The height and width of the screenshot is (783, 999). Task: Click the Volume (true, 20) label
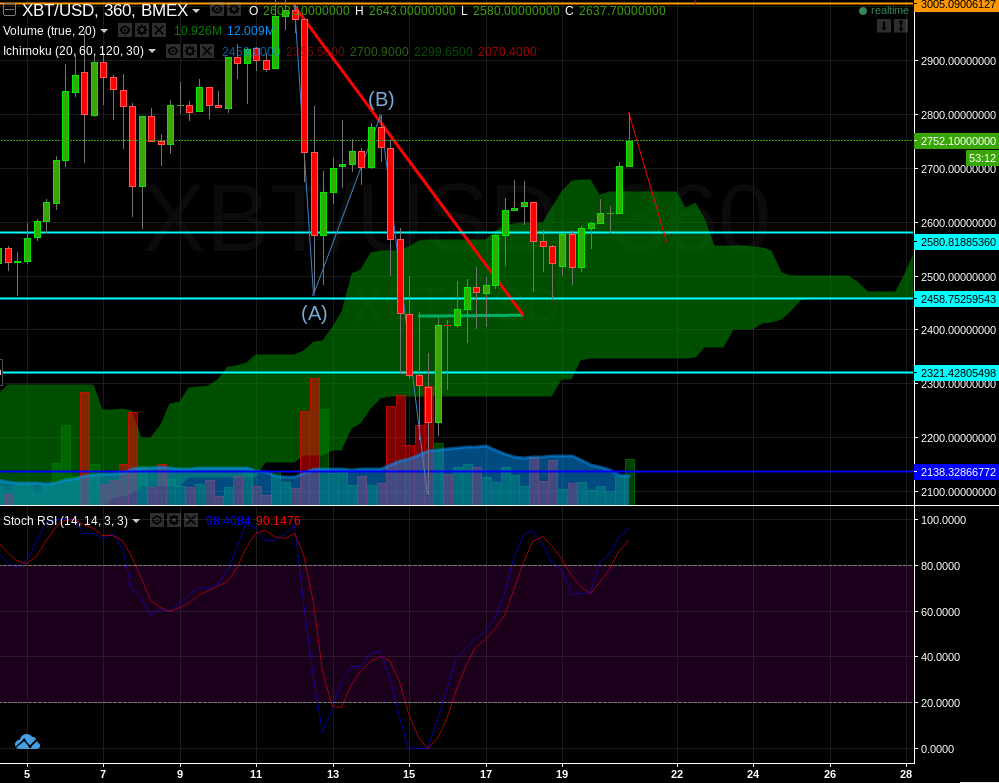(49, 31)
